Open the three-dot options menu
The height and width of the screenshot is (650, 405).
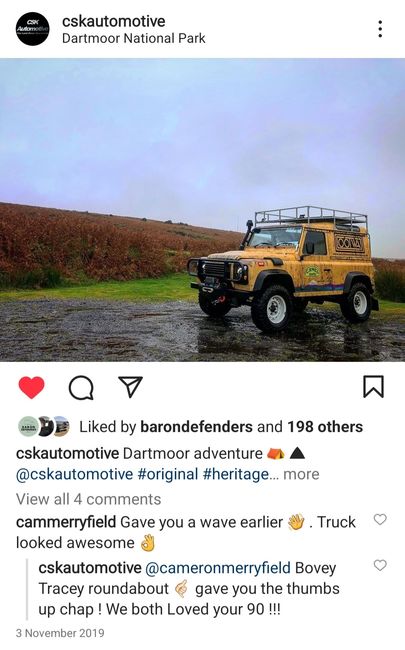[380, 29]
